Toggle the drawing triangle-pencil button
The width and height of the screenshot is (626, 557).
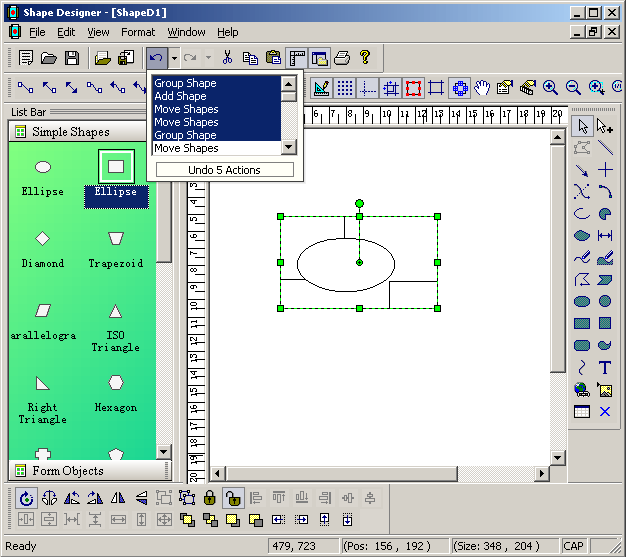point(321,87)
